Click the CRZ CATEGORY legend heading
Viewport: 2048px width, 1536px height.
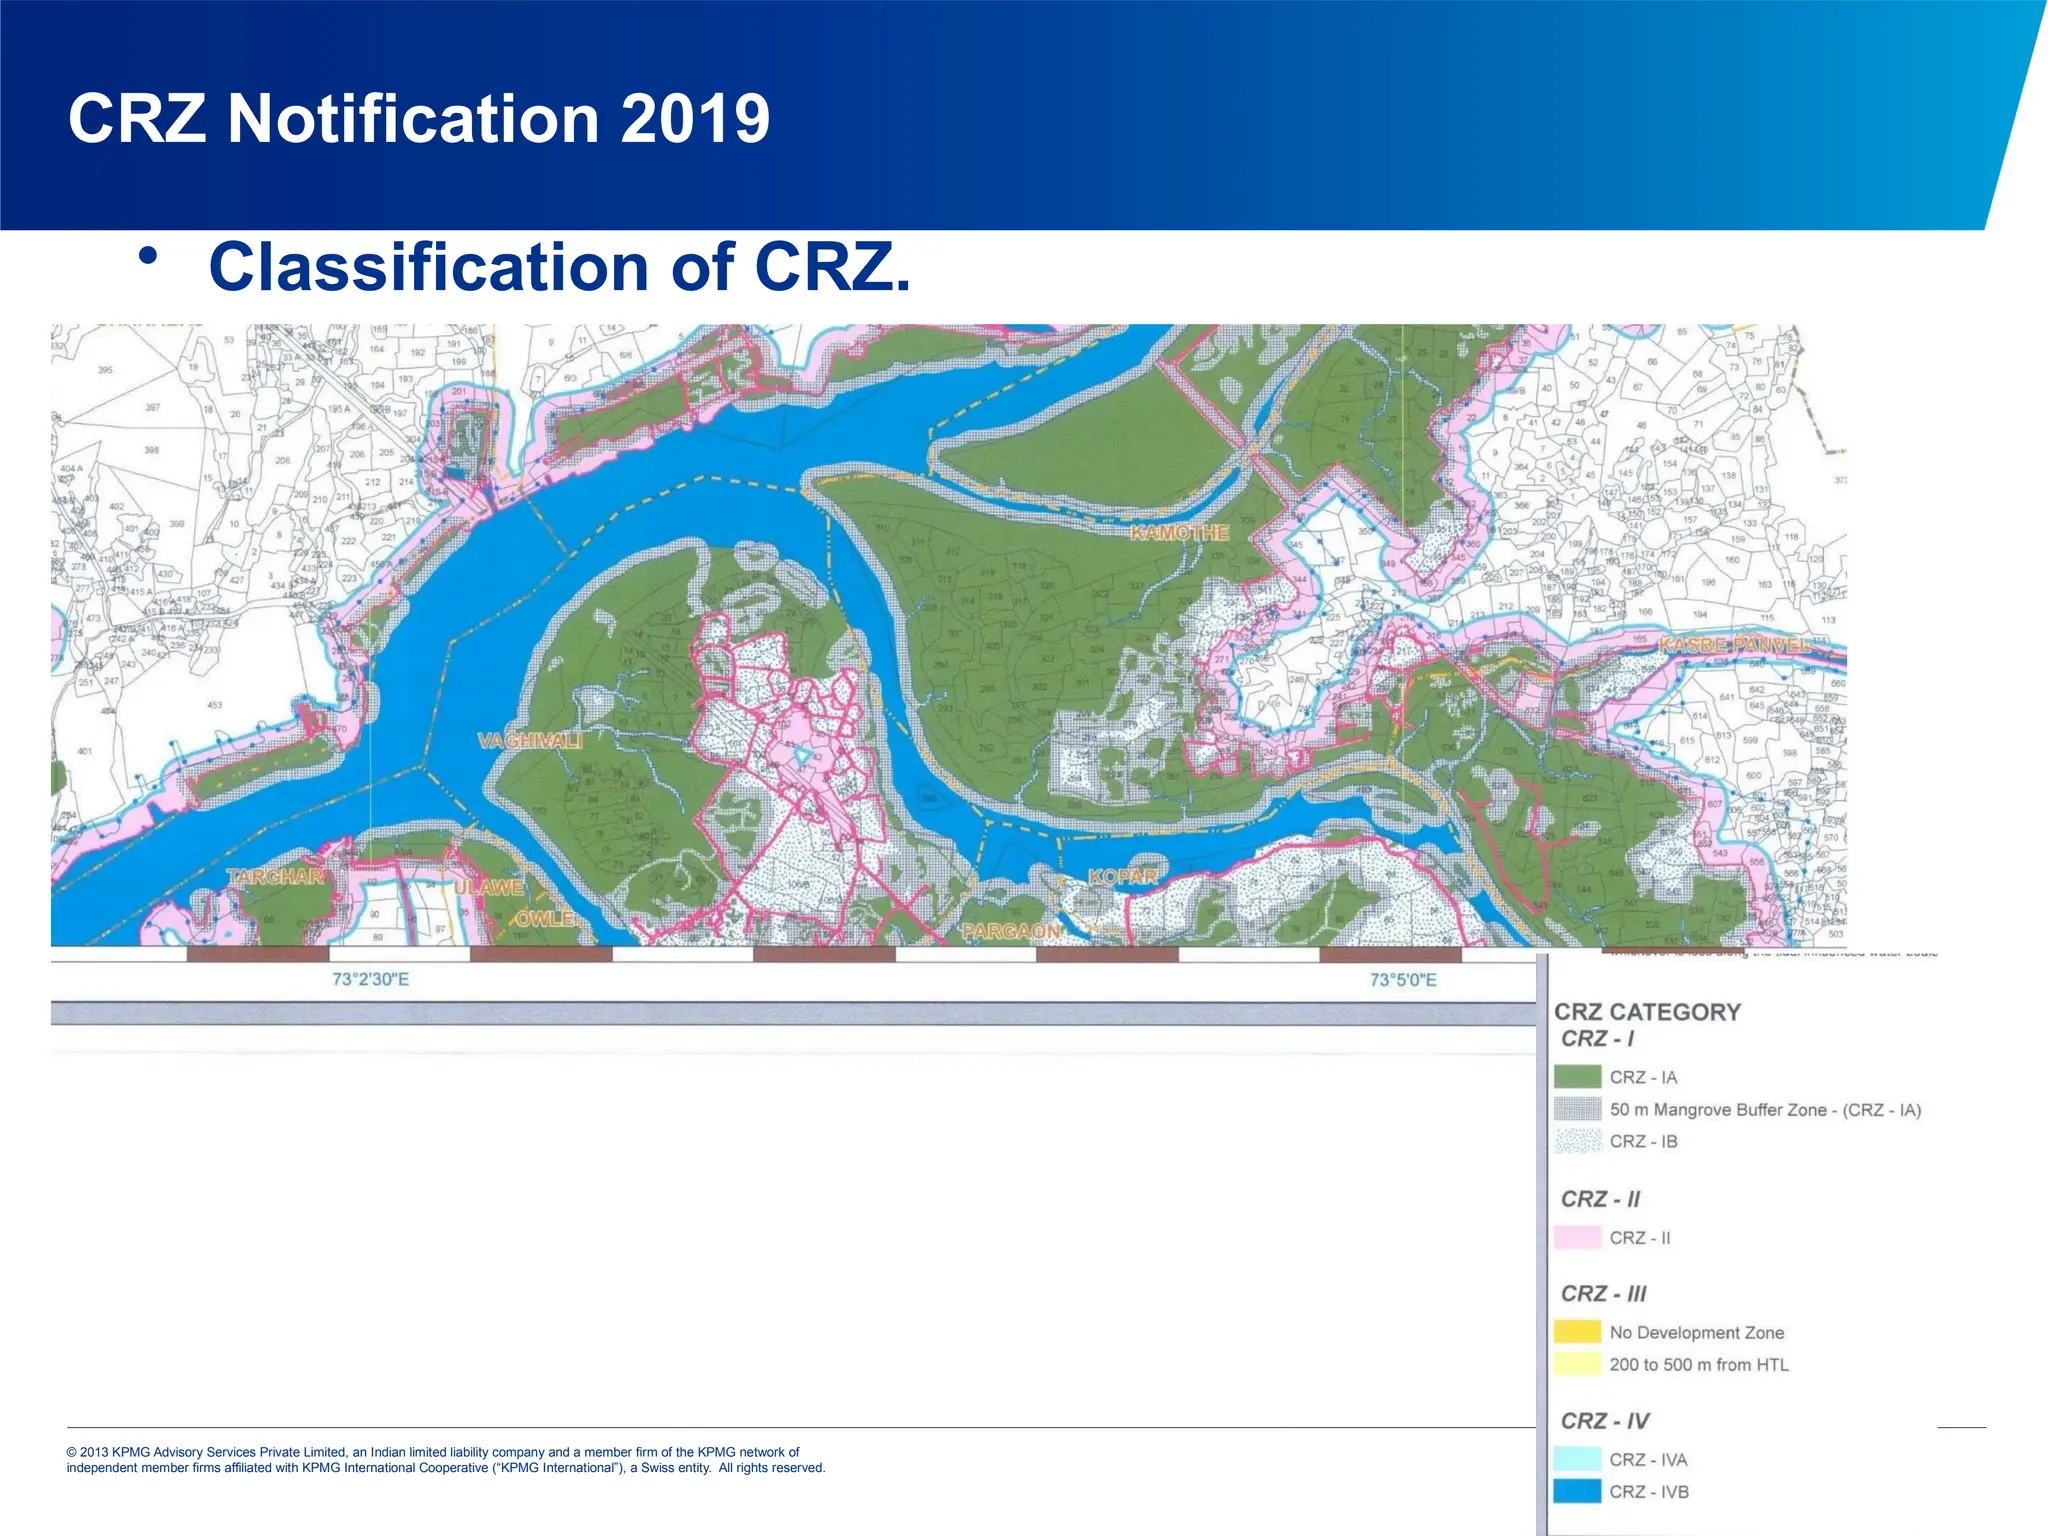pyautogui.click(x=1647, y=1012)
